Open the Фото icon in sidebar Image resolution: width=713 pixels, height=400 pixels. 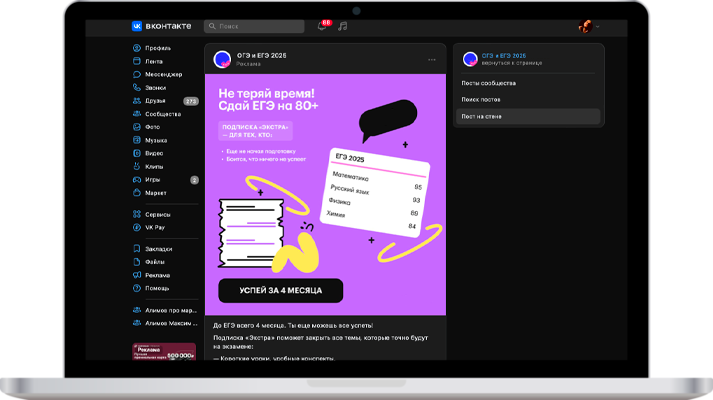[x=136, y=127]
